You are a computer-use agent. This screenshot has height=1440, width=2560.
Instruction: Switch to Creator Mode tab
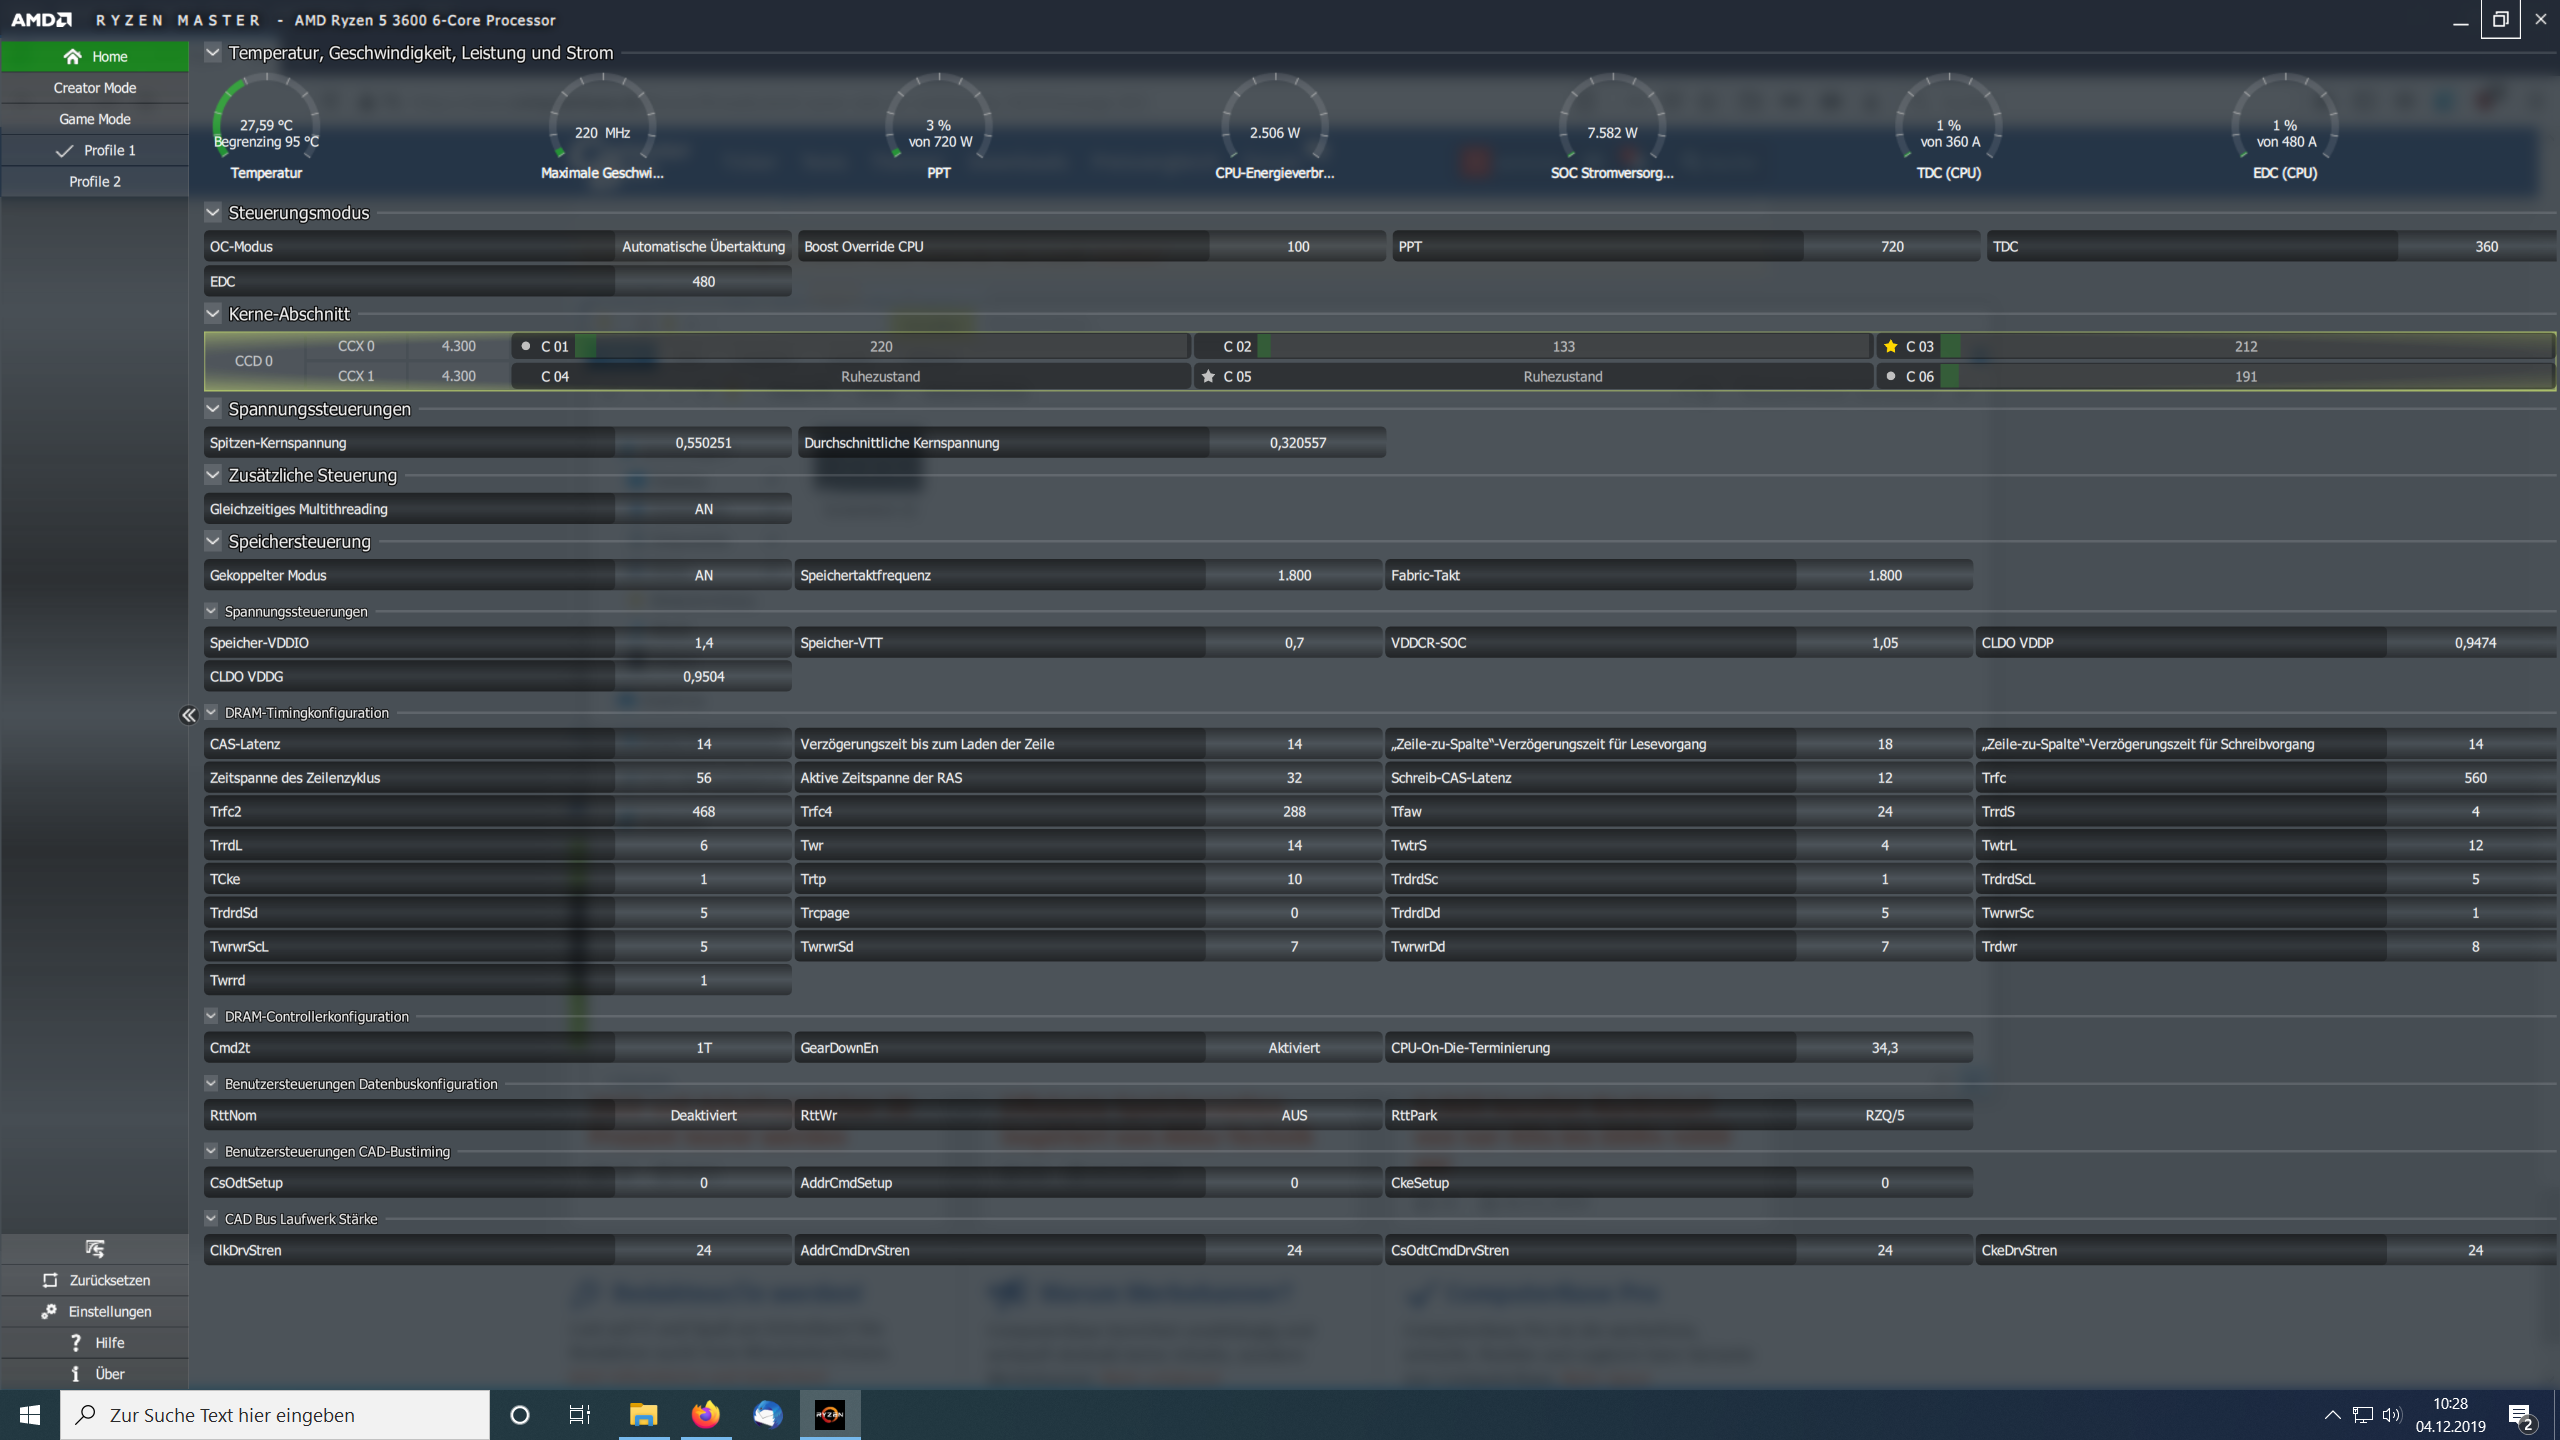(95, 88)
